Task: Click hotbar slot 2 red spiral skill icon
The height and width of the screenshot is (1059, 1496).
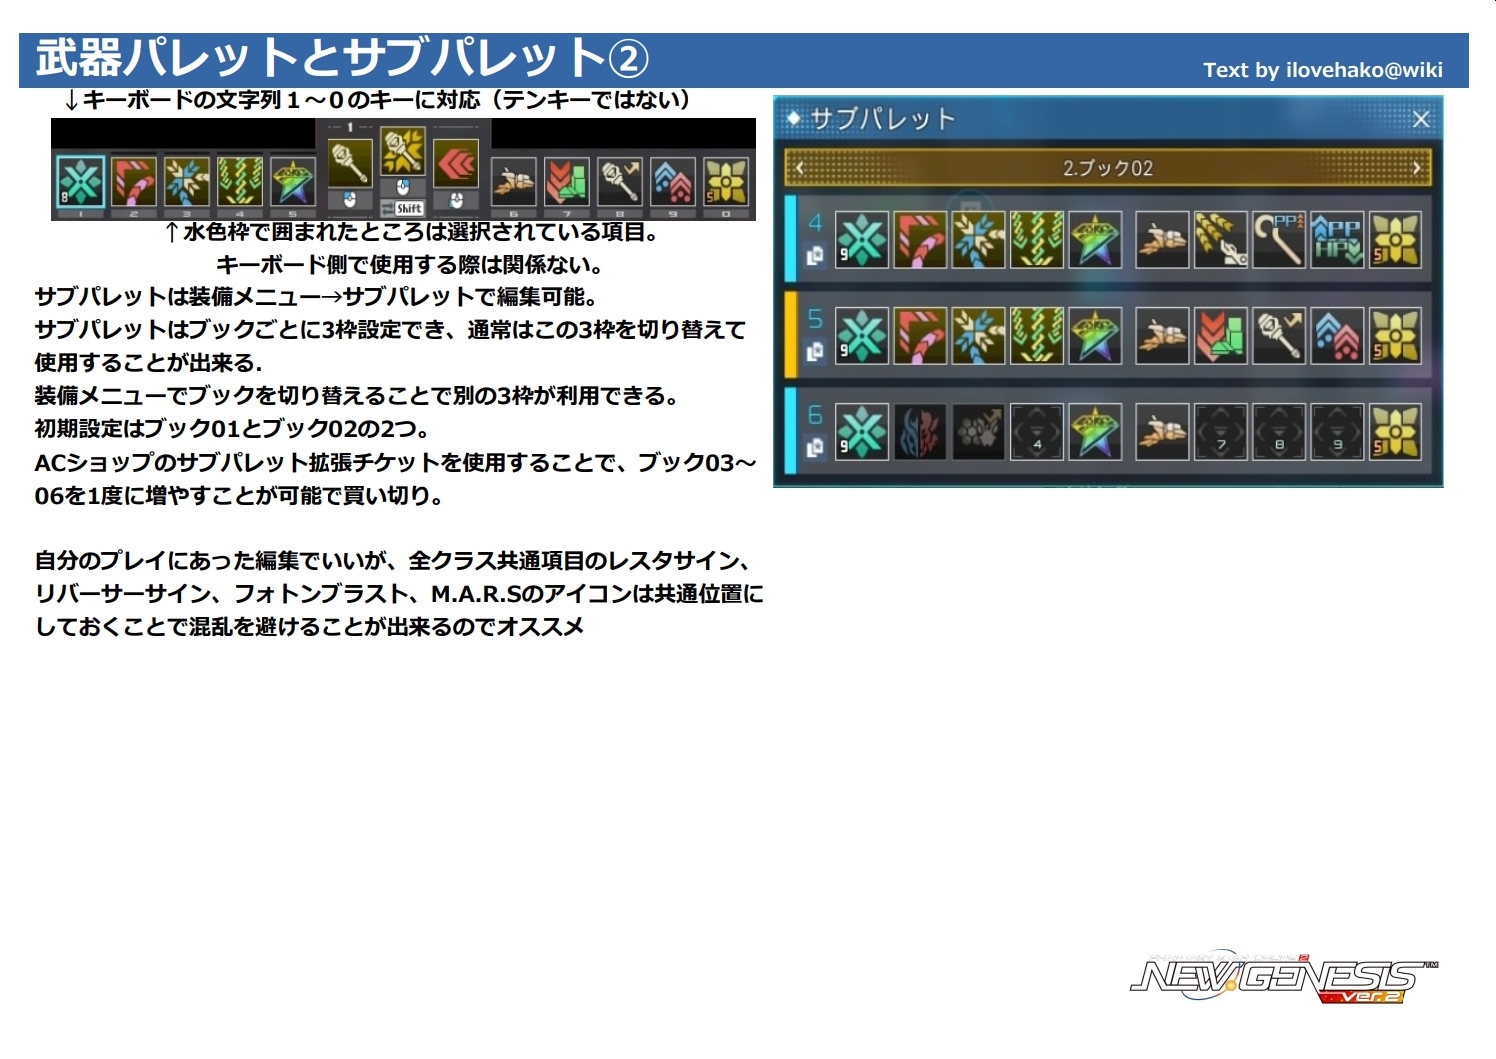Action: pos(133,182)
